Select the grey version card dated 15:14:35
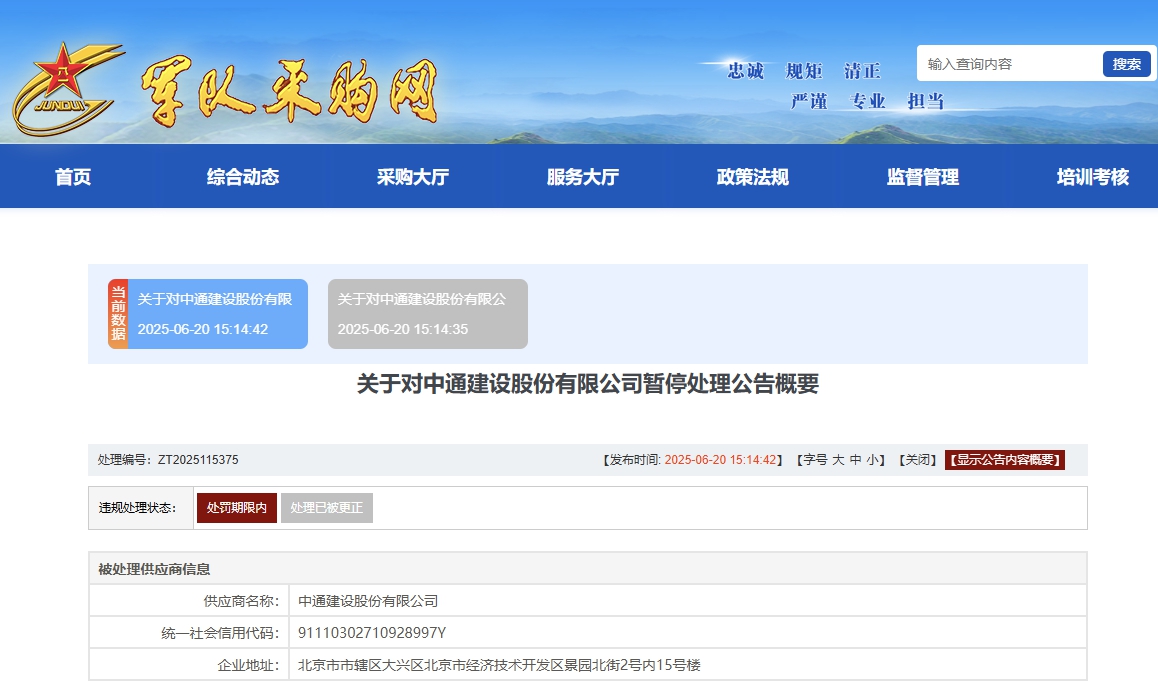This screenshot has height=684, width=1158. pos(428,314)
